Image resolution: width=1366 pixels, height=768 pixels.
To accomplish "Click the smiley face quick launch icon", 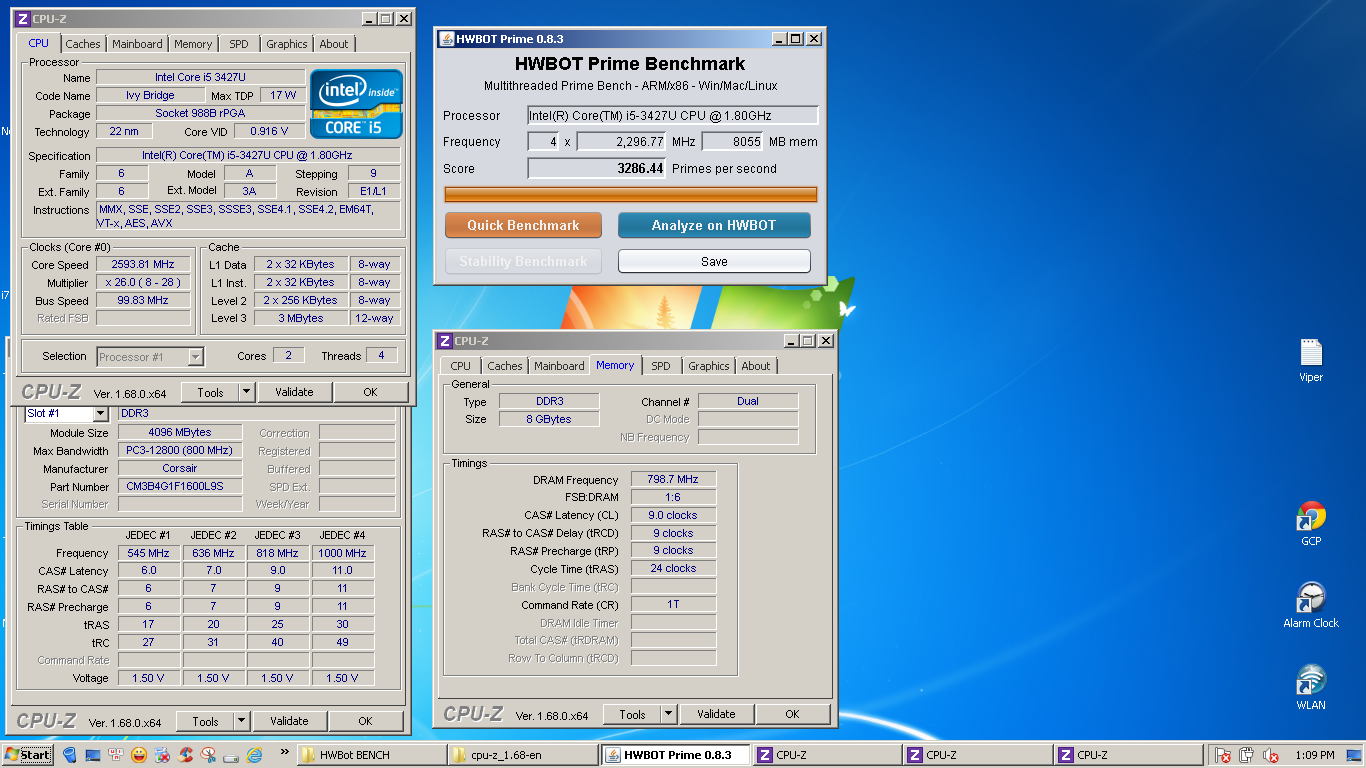I will click(x=139, y=755).
